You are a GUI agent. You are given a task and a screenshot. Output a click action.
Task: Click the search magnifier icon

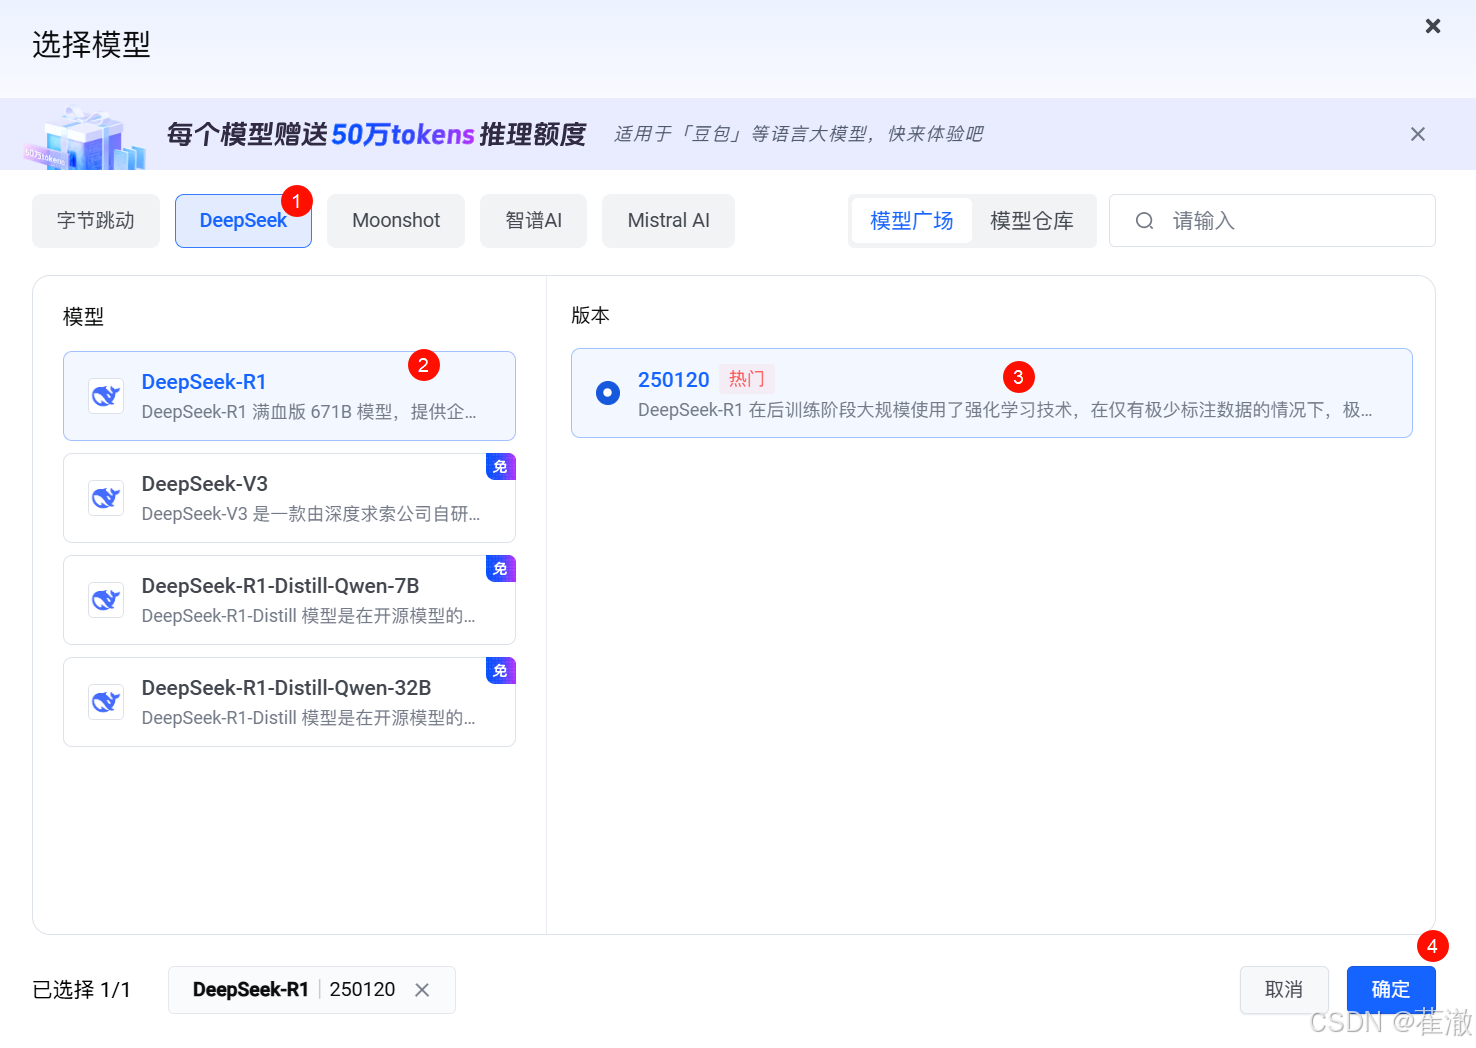coord(1145,221)
